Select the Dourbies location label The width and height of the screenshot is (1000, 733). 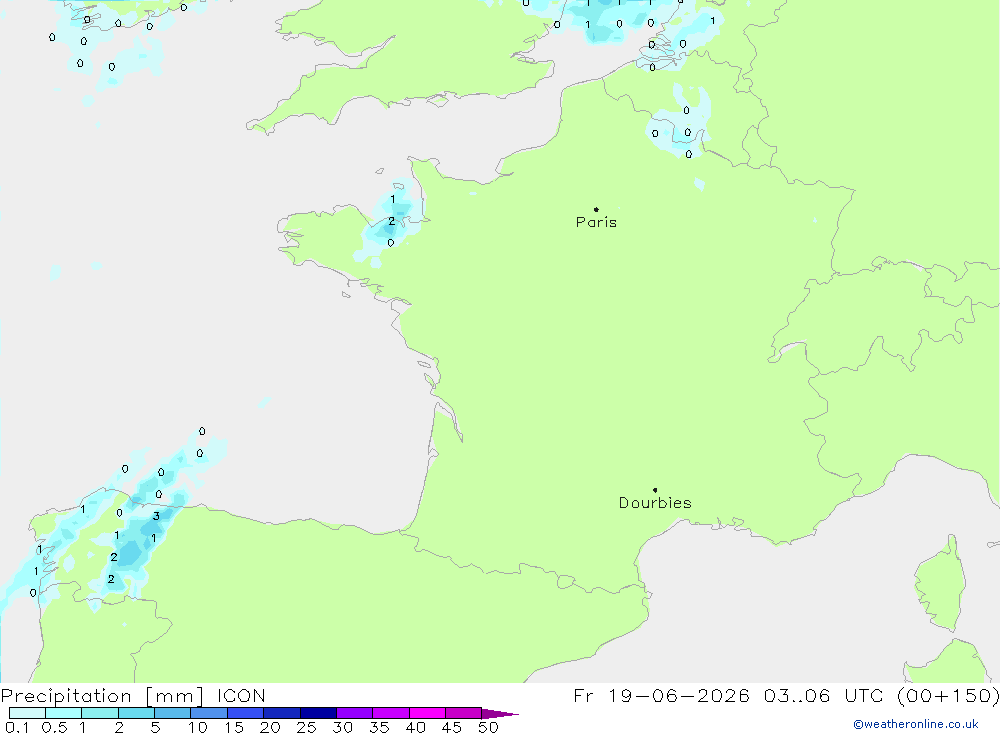(655, 503)
